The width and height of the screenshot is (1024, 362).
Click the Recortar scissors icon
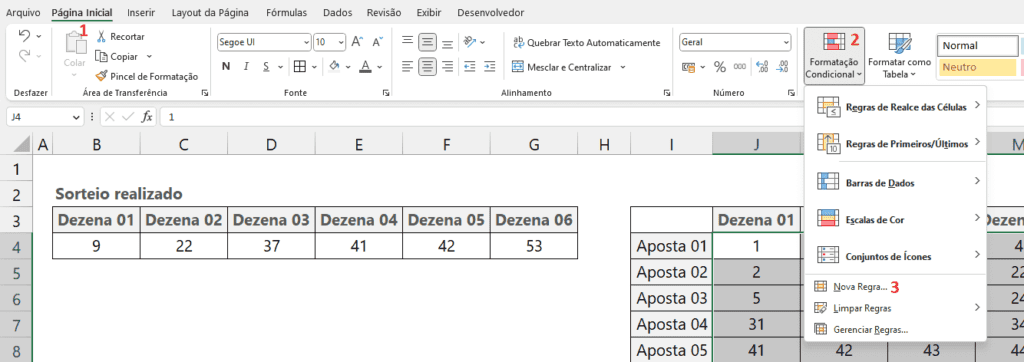[x=101, y=37]
